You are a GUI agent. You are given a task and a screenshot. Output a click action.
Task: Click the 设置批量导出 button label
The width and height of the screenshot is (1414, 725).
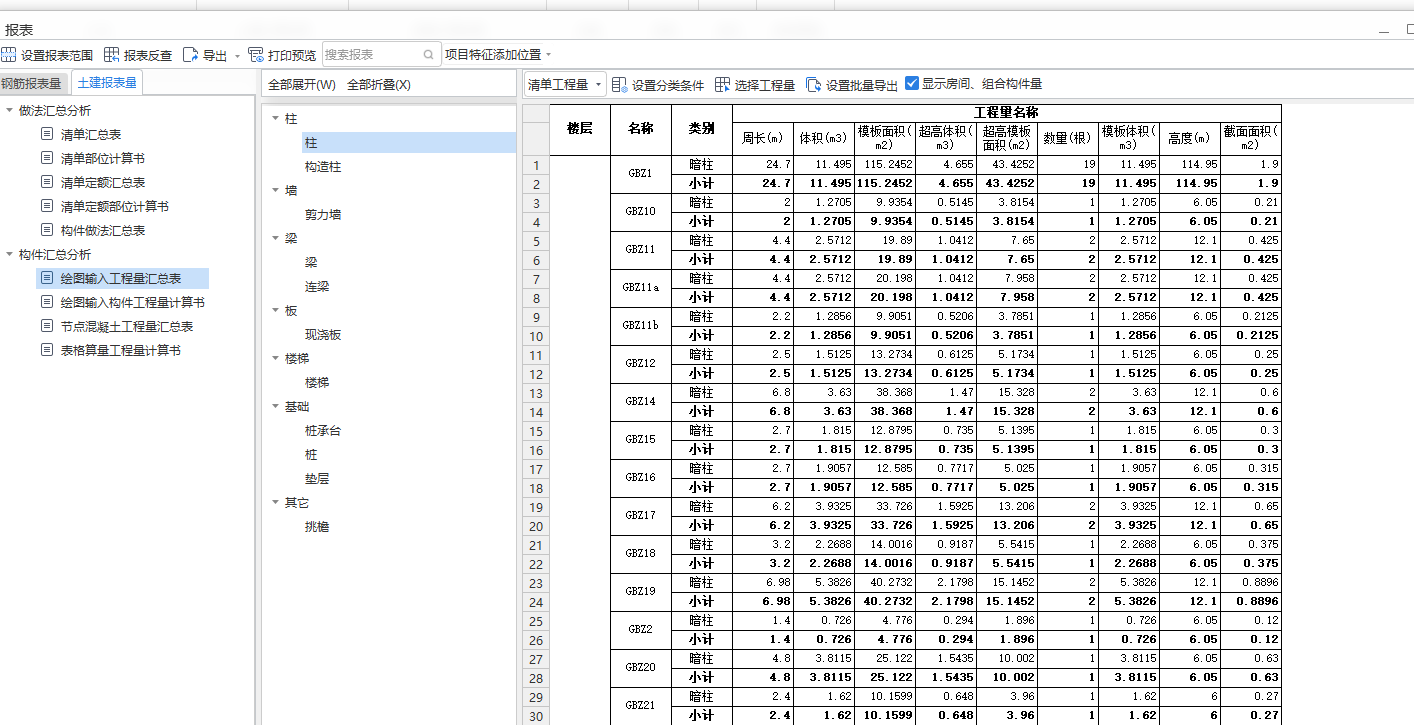pos(862,85)
